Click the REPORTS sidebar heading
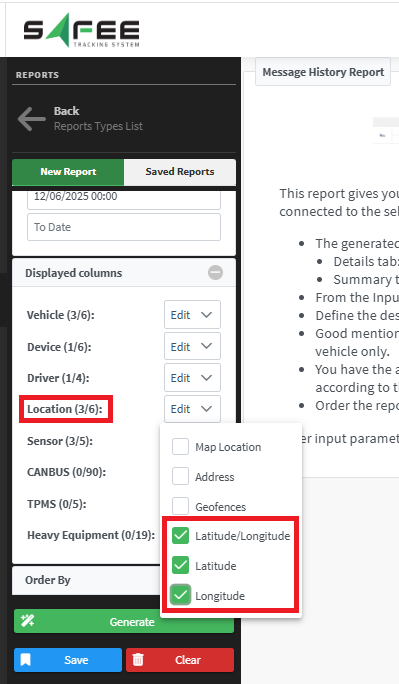Viewport: 399px width, 684px height. coord(37,75)
